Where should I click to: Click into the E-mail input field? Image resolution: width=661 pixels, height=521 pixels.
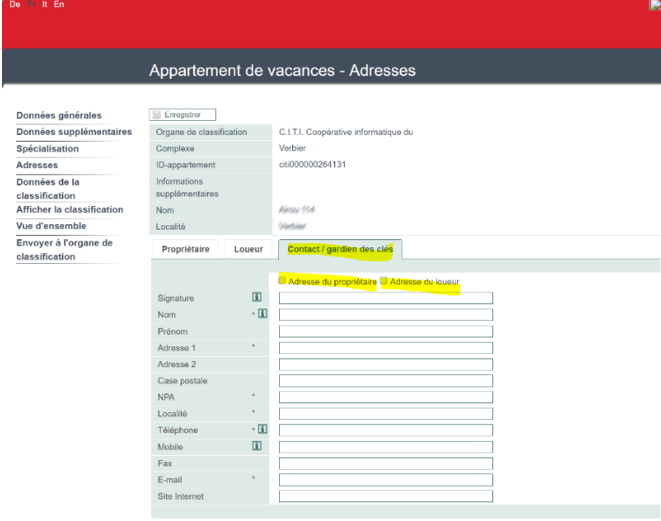[x=385, y=479]
